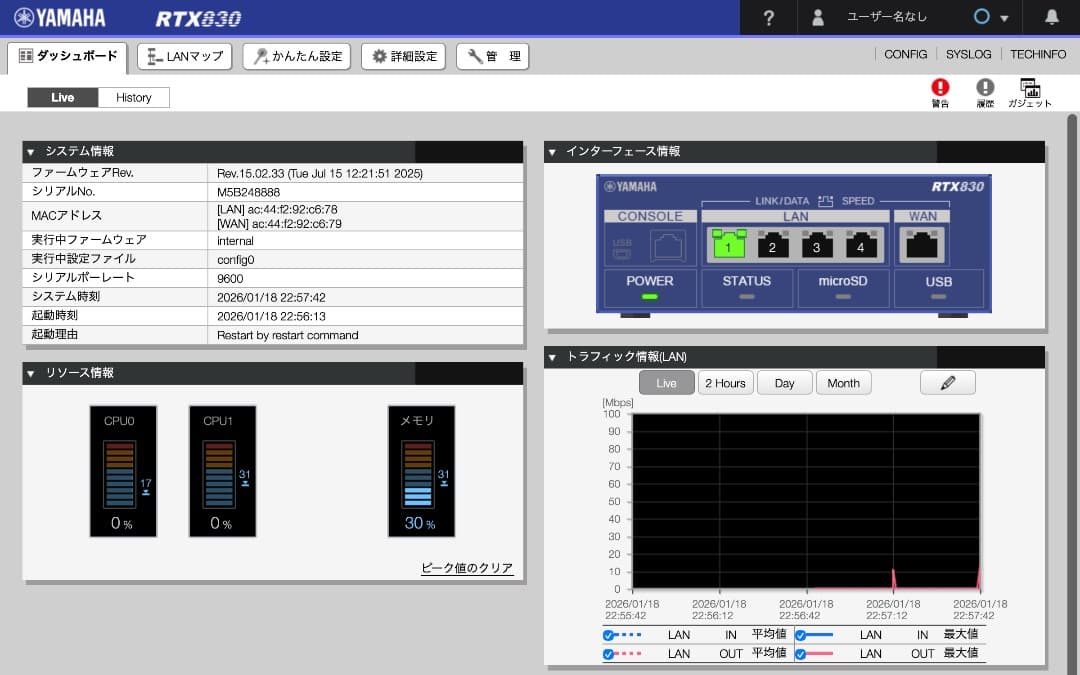Click the memory usage gauge
1080x675 pixels.
(421, 471)
